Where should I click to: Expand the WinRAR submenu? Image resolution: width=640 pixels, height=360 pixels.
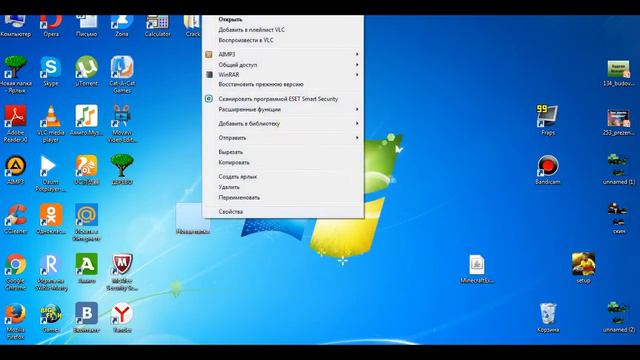pos(282,75)
